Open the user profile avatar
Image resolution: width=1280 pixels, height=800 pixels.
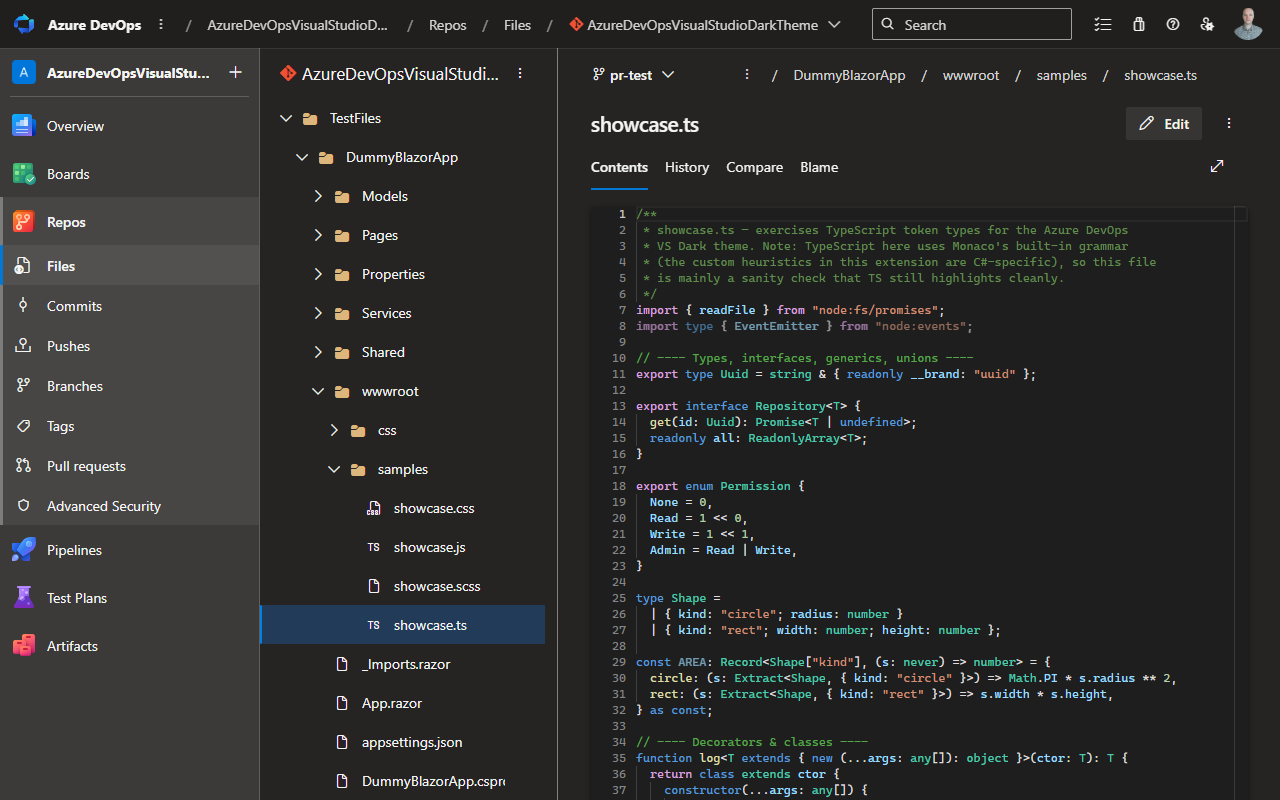click(x=1248, y=24)
